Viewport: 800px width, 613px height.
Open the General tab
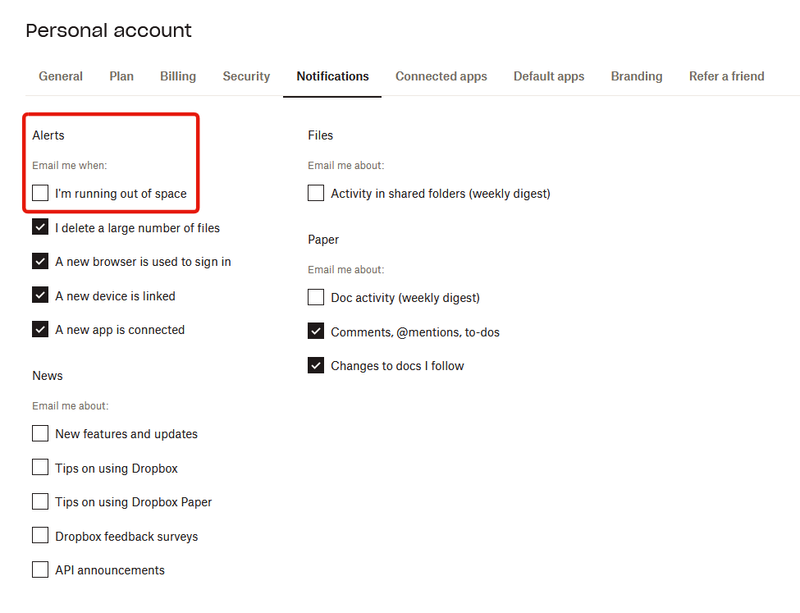(x=60, y=76)
